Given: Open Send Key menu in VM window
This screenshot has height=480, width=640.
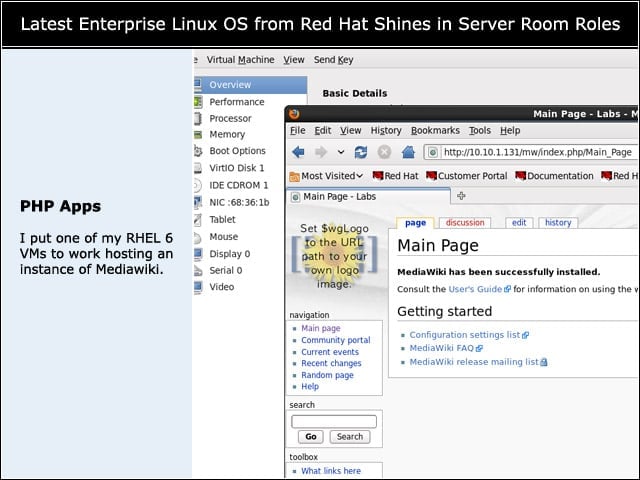Looking at the screenshot, I should (x=333, y=60).
